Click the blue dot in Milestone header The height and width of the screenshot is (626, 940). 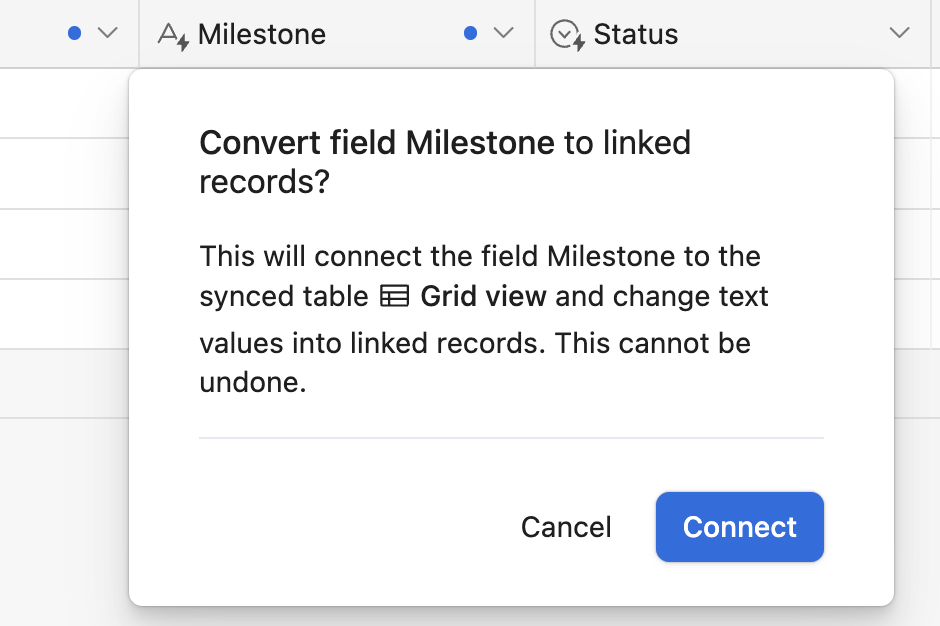[471, 33]
